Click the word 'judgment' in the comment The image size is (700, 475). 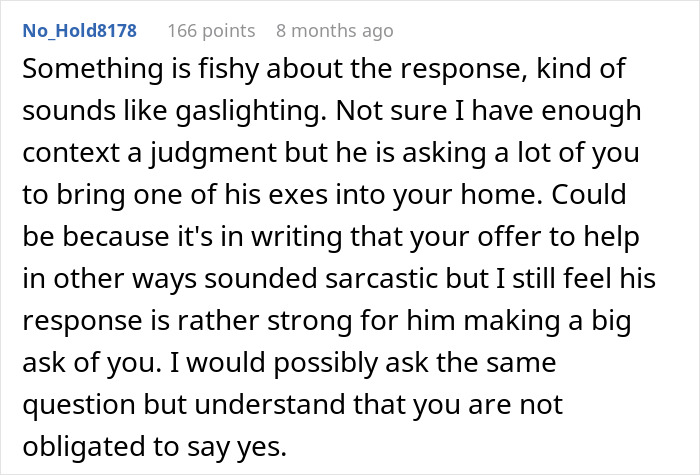click(x=213, y=154)
